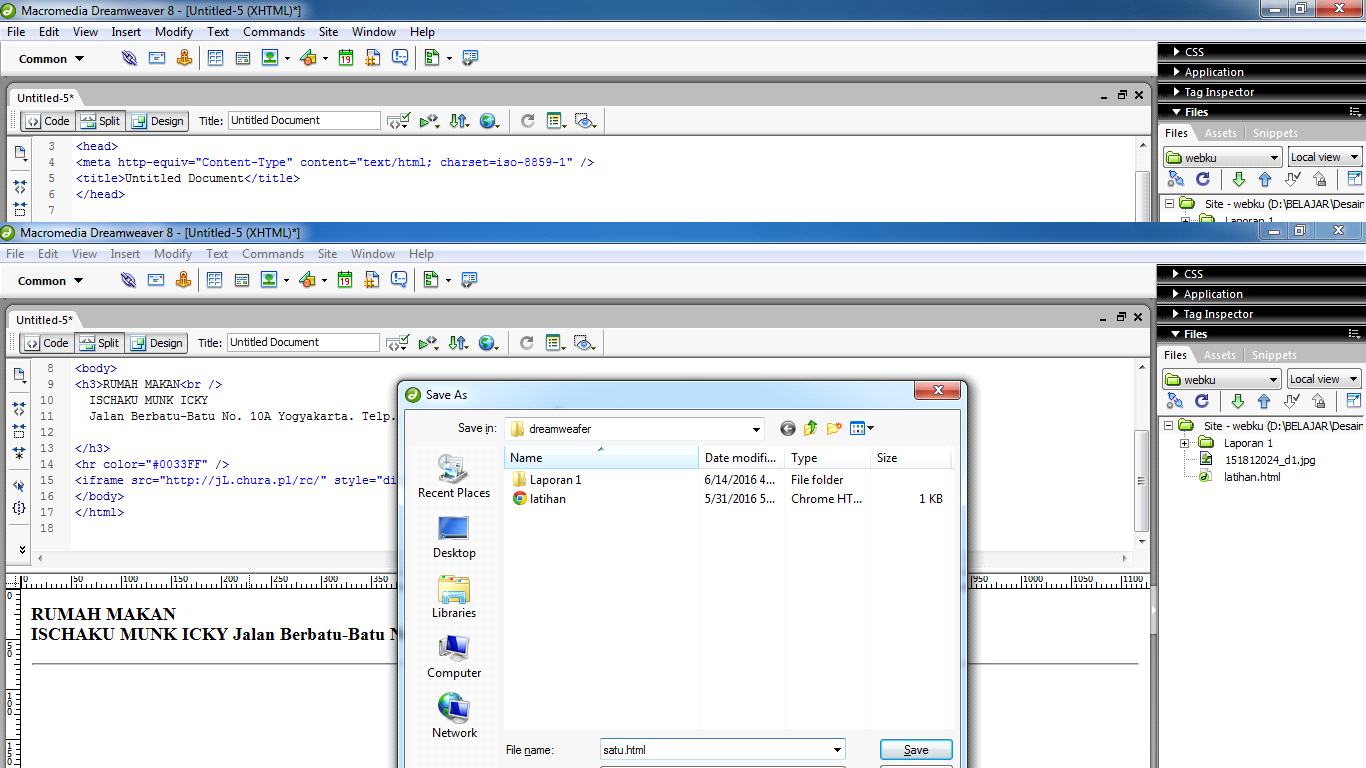The image size is (1366, 768).
Task: Switch upper window to Design view
Action: [157, 121]
